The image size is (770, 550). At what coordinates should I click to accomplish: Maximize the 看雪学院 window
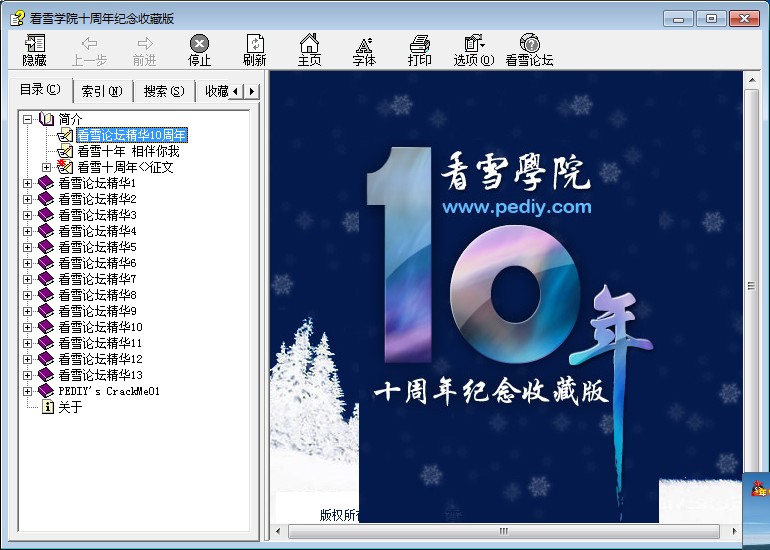pos(711,19)
